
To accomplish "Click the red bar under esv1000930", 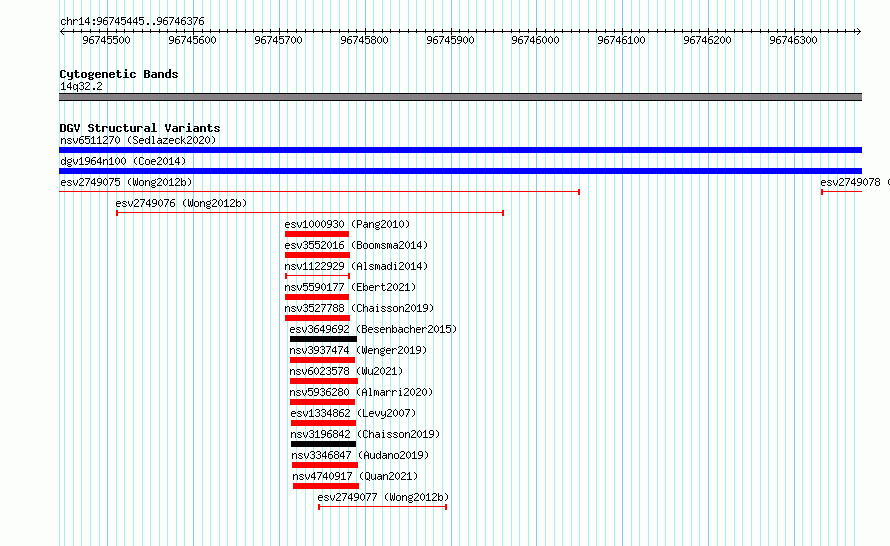I will 317,234.
